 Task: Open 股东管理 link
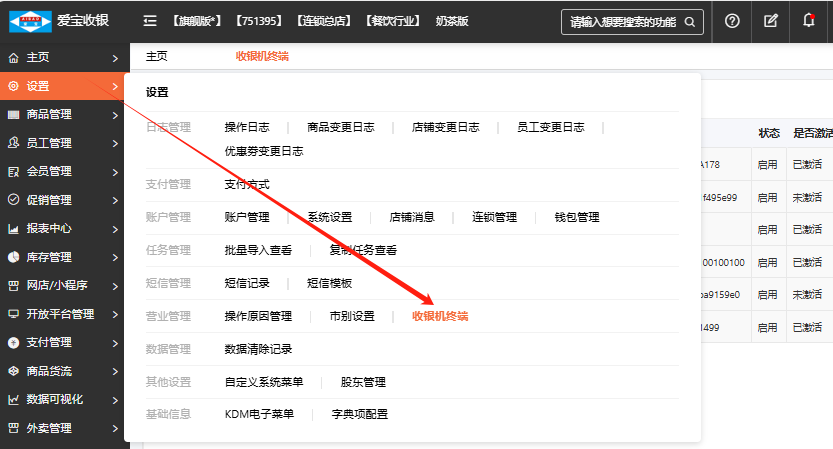(x=363, y=382)
